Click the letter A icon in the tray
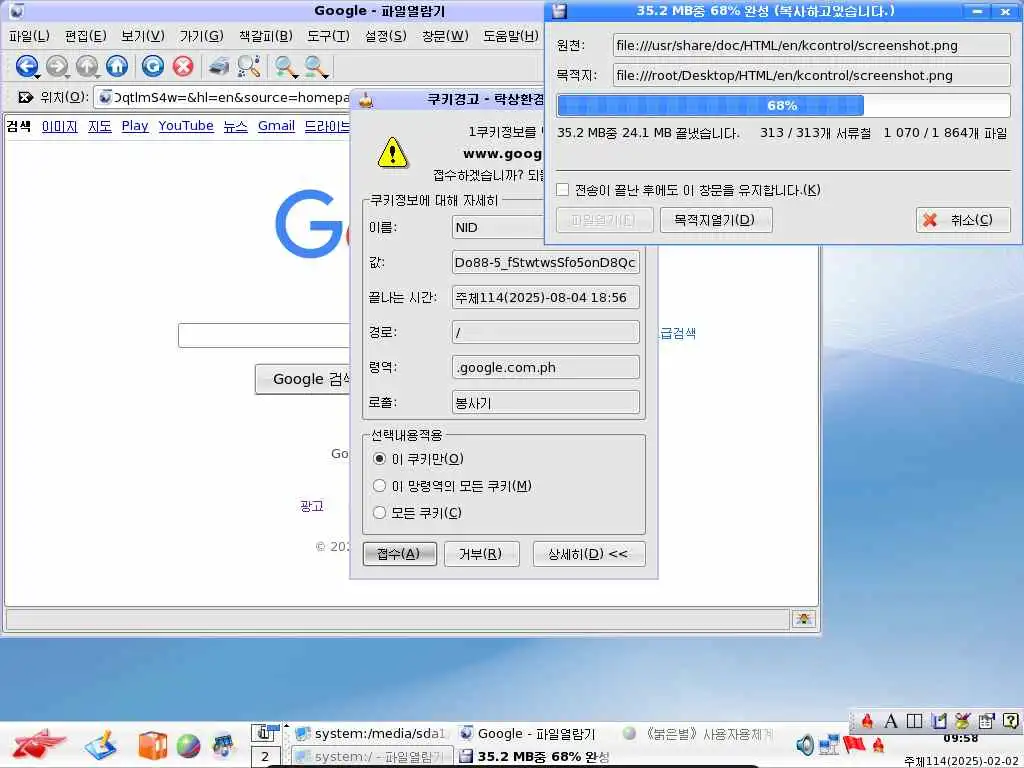Image resolution: width=1024 pixels, height=768 pixels. point(890,721)
